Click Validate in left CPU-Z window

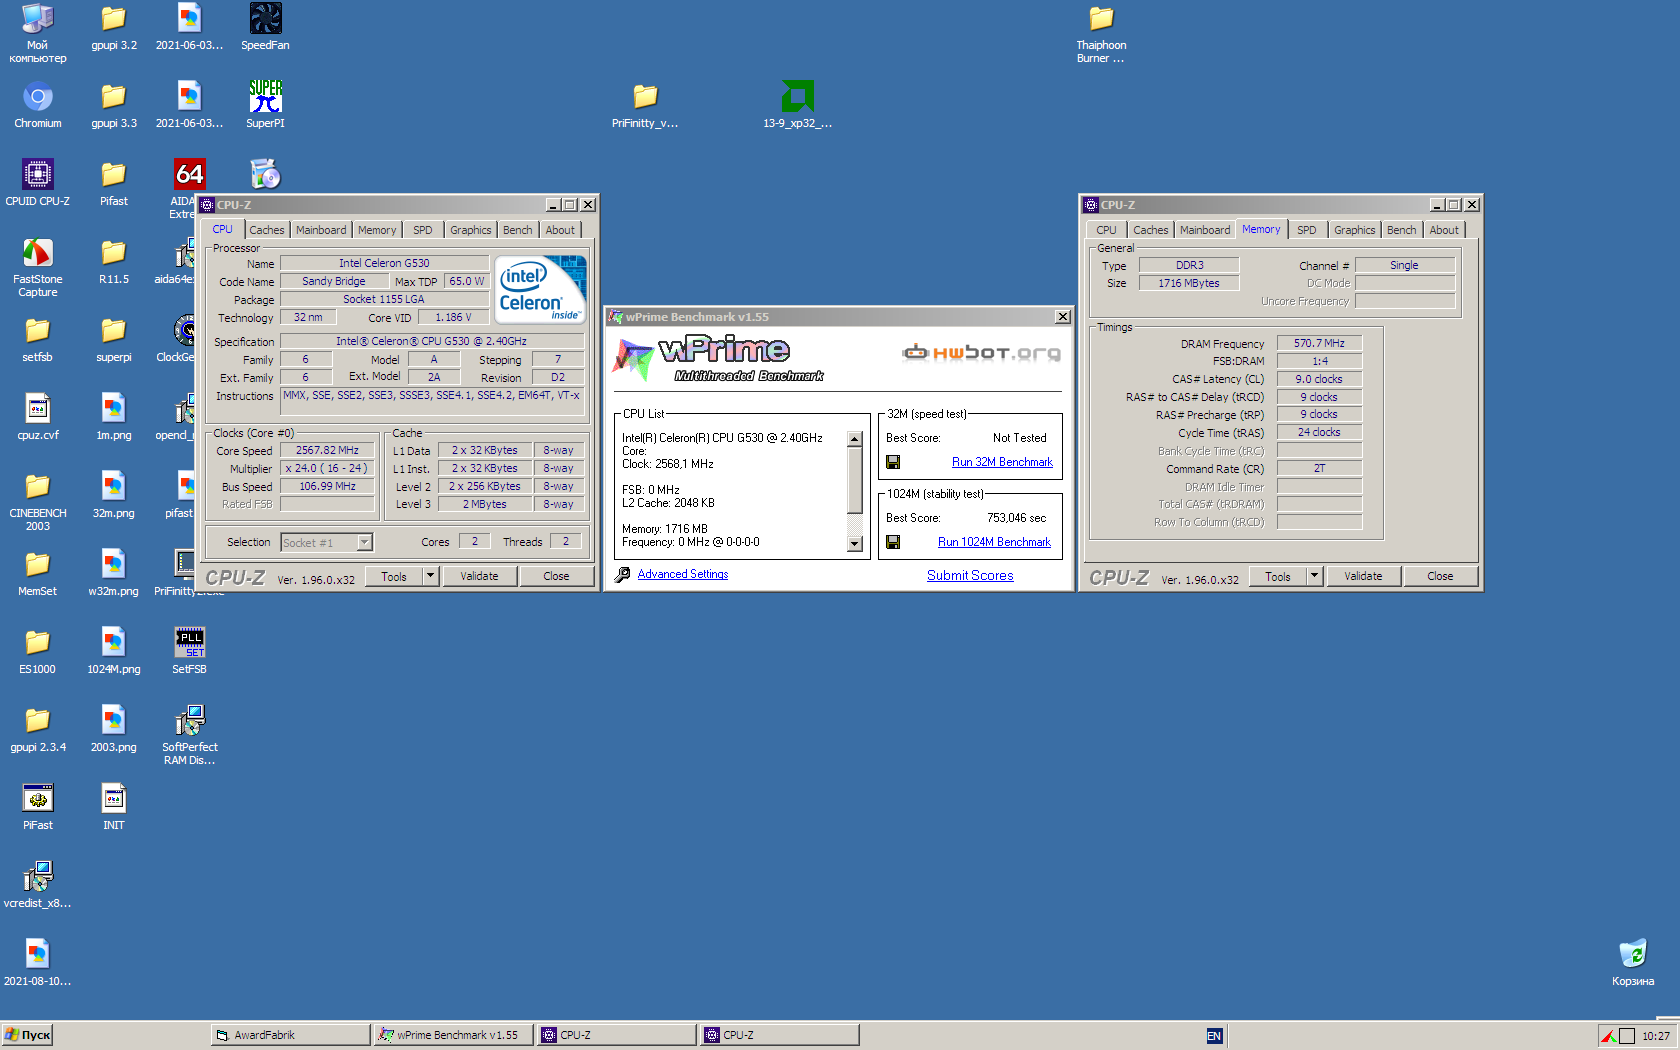point(479,576)
